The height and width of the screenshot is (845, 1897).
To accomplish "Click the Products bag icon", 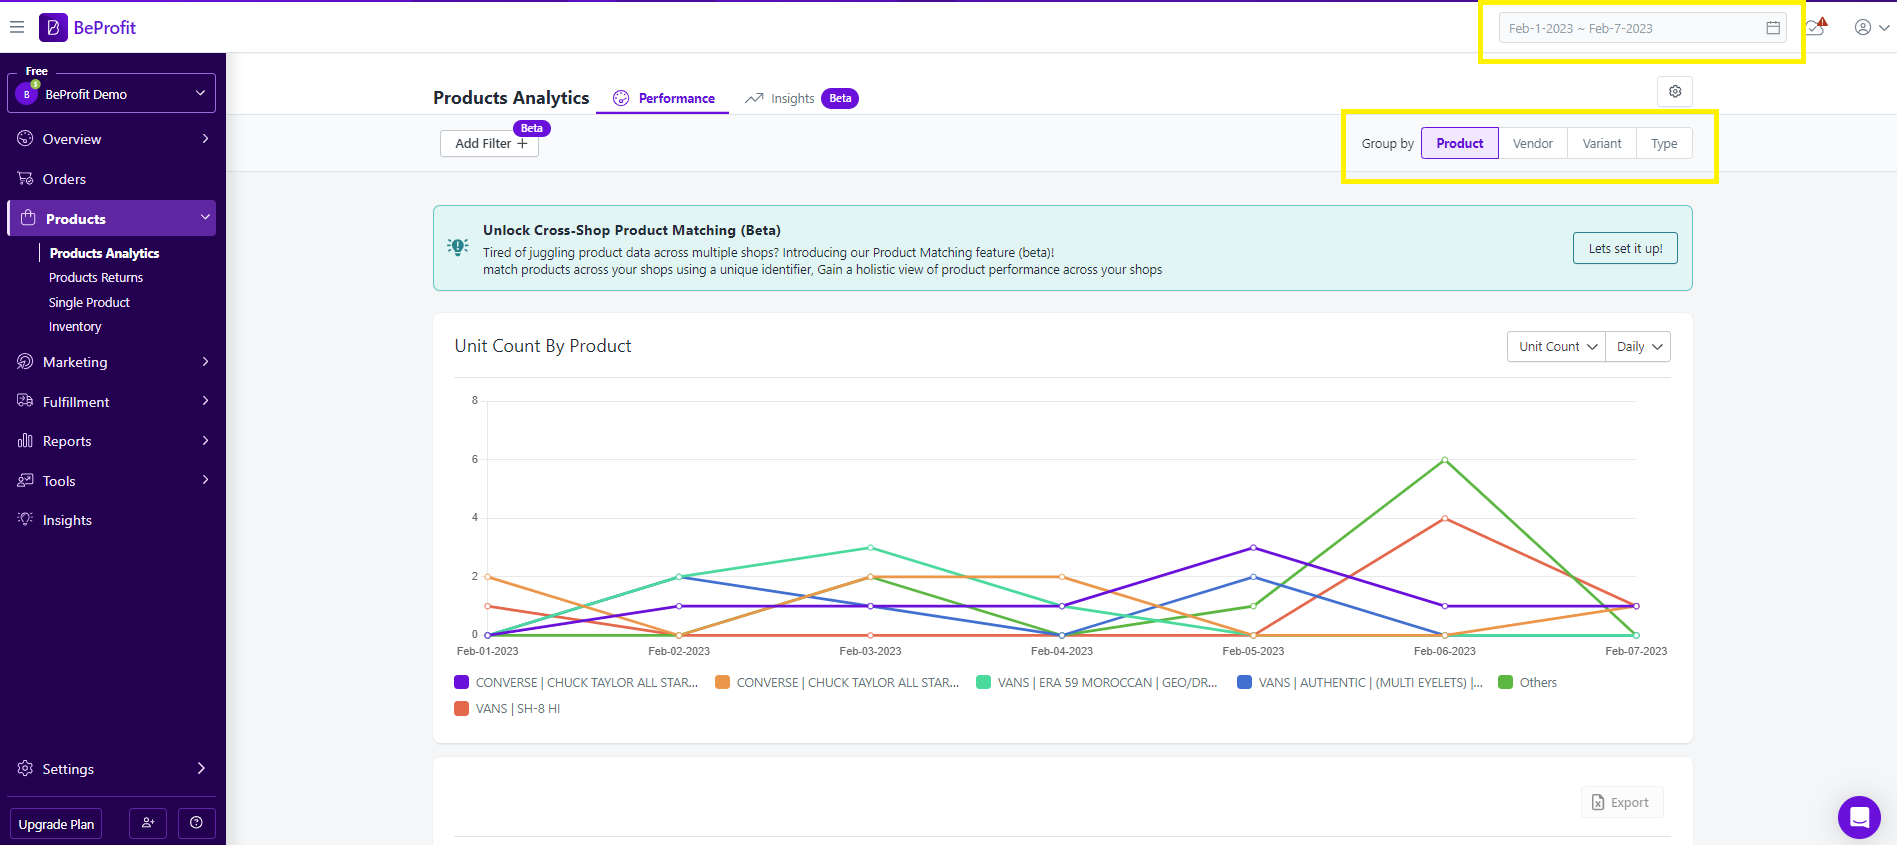I will (x=28, y=218).
